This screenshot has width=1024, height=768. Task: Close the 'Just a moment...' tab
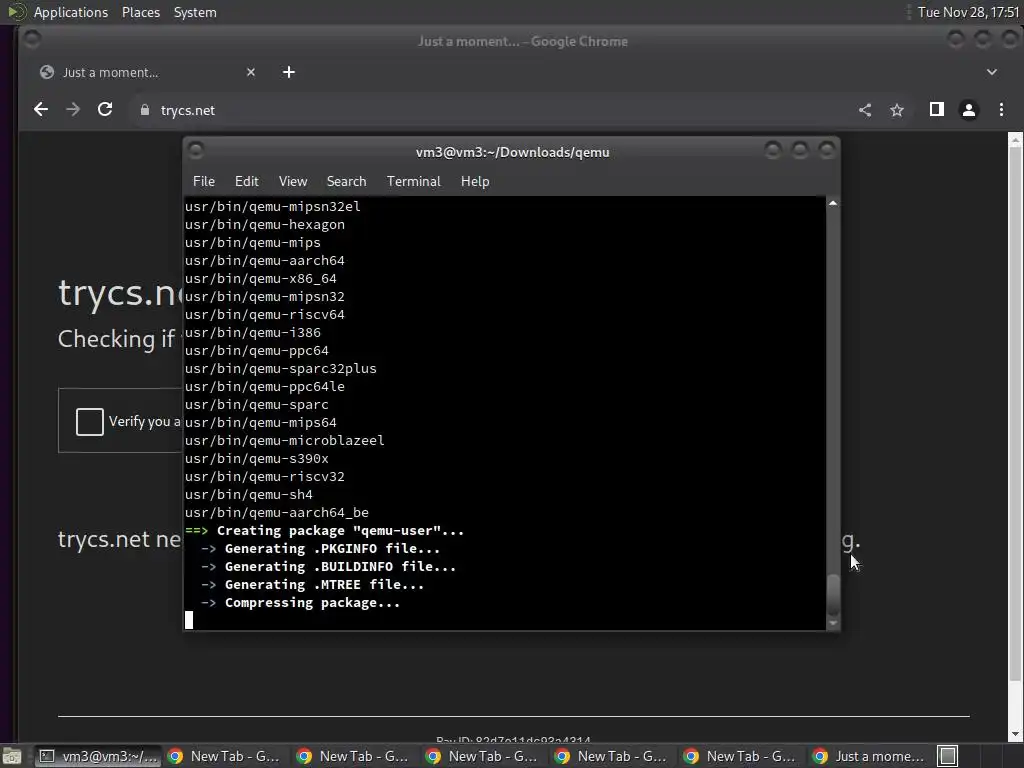coord(251,72)
